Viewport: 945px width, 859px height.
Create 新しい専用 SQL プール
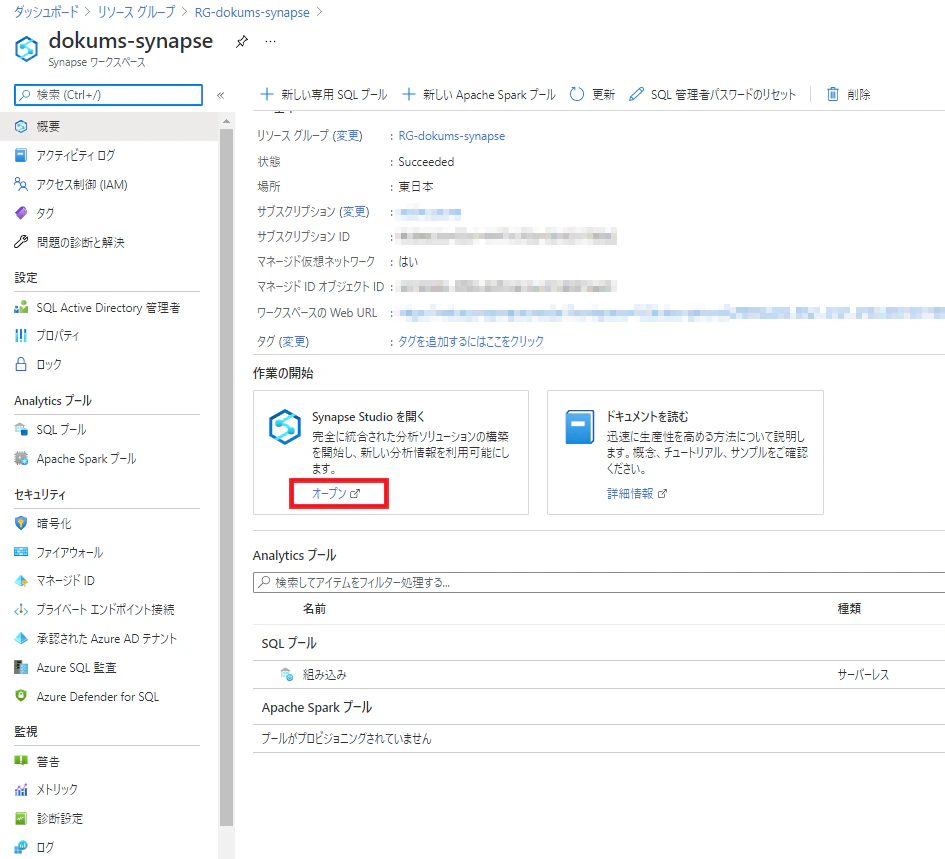click(x=324, y=95)
